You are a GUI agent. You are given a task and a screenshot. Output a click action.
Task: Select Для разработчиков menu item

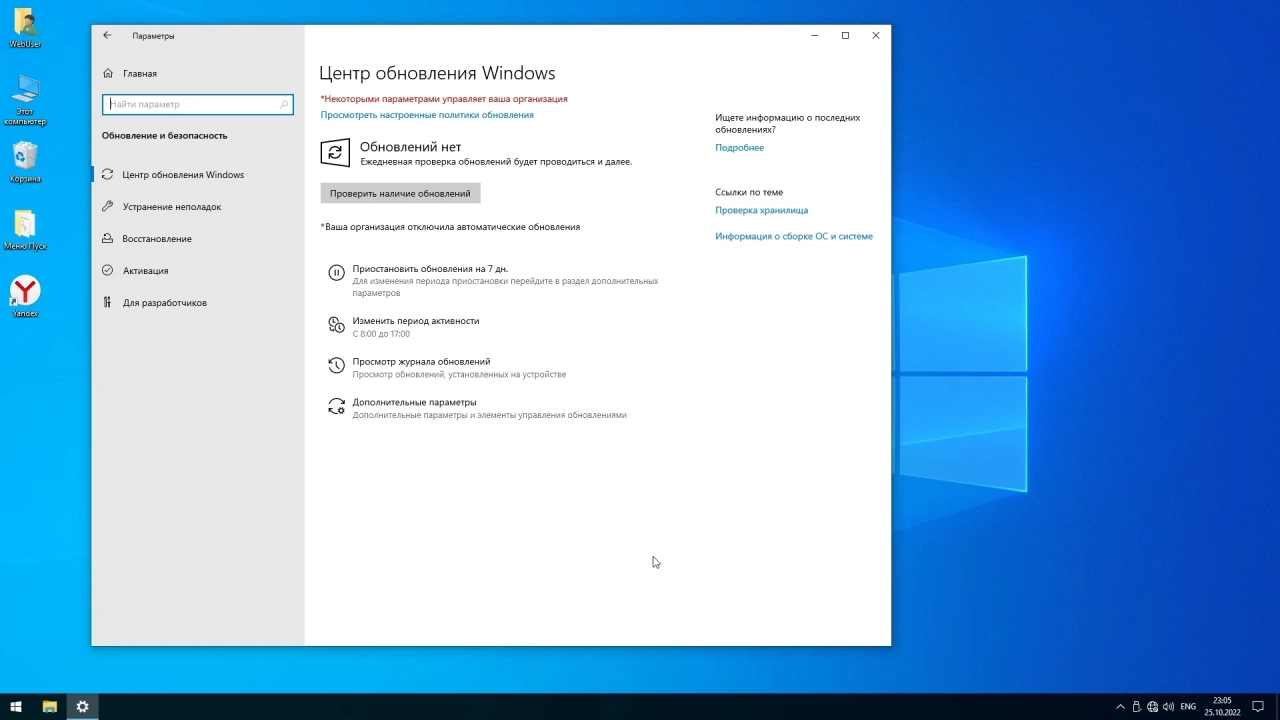165,302
